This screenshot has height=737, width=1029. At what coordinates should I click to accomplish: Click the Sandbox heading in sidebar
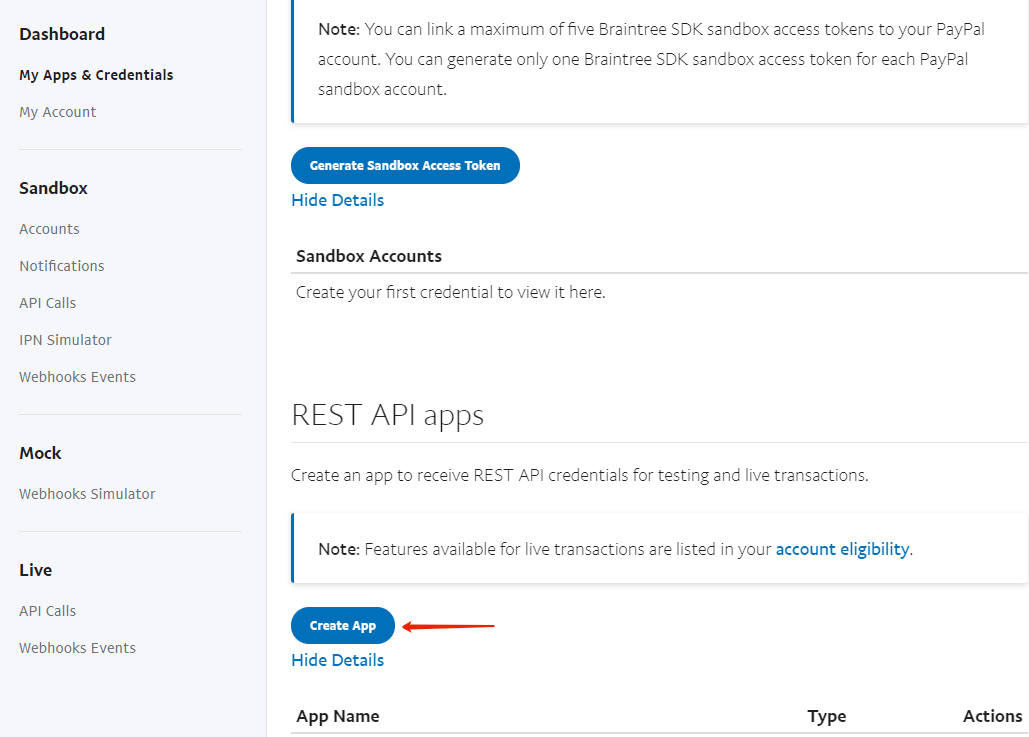(53, 188)
